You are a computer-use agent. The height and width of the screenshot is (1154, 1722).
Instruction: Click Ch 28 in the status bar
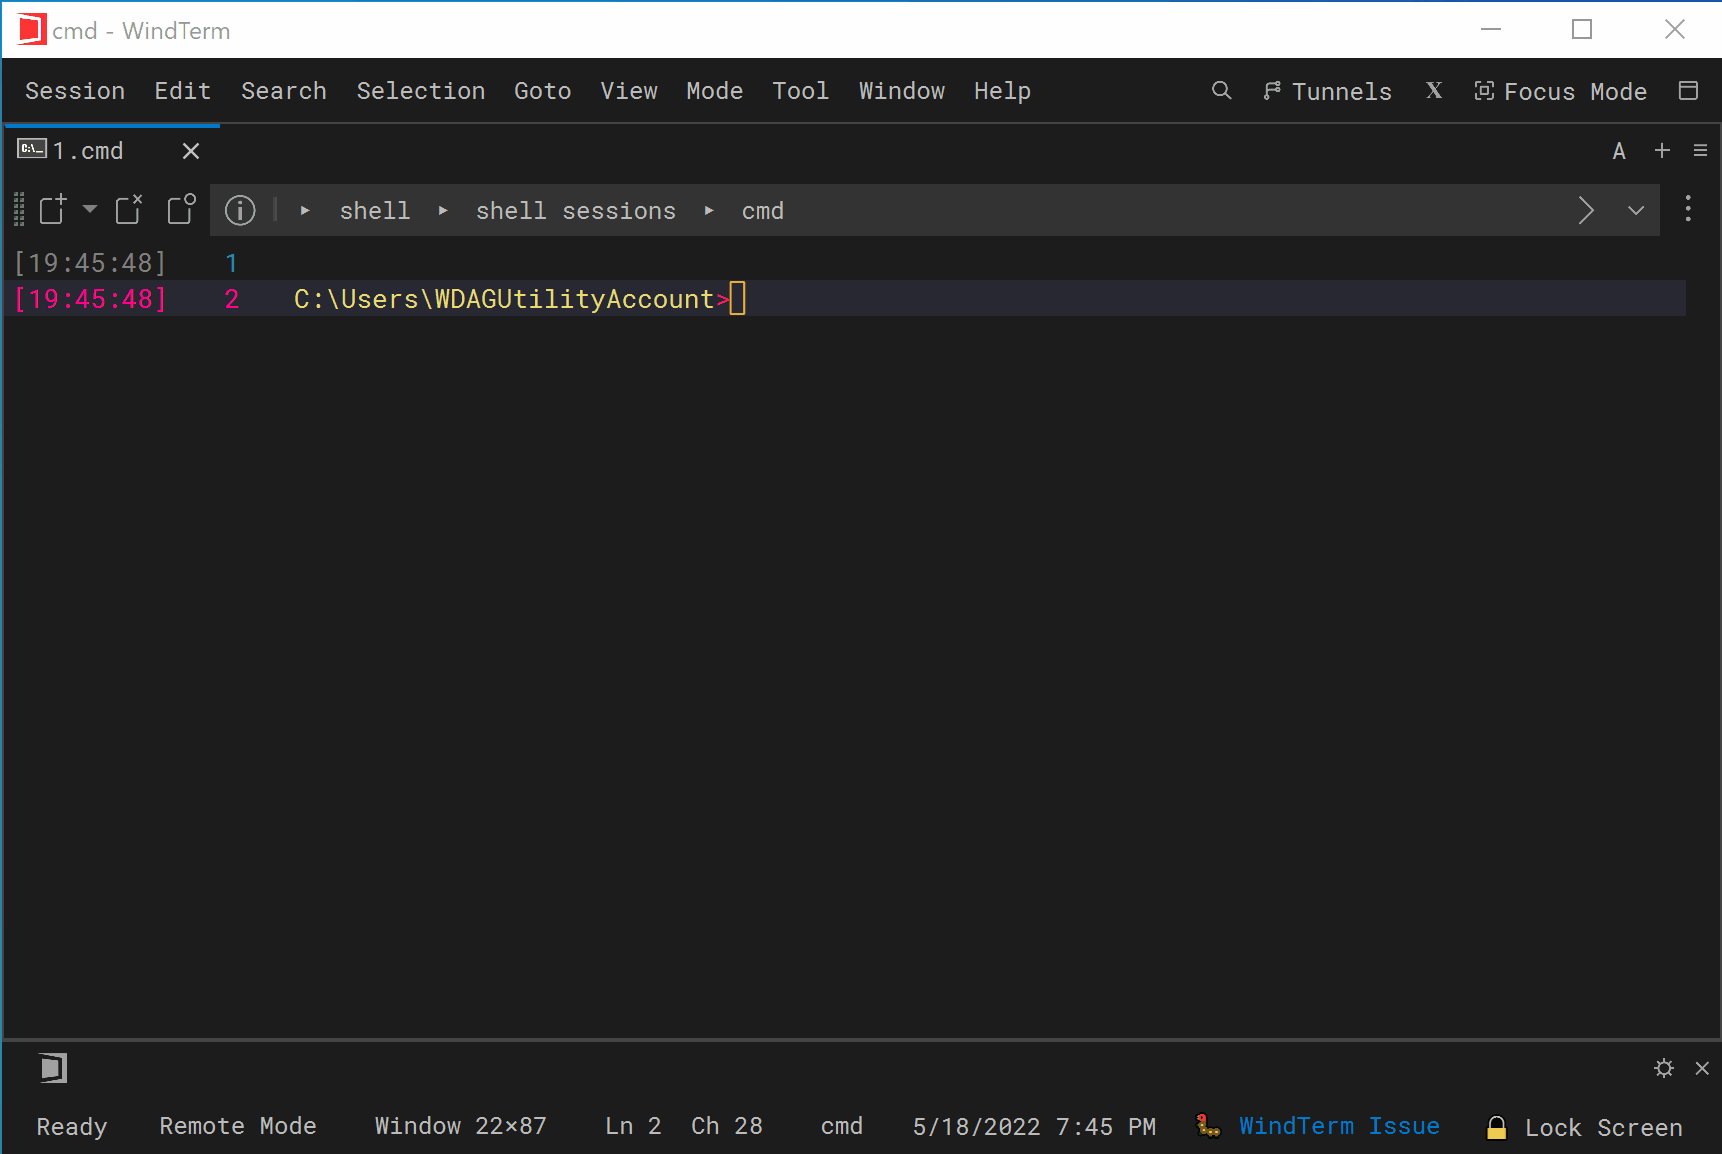[x=727, y=1126]
